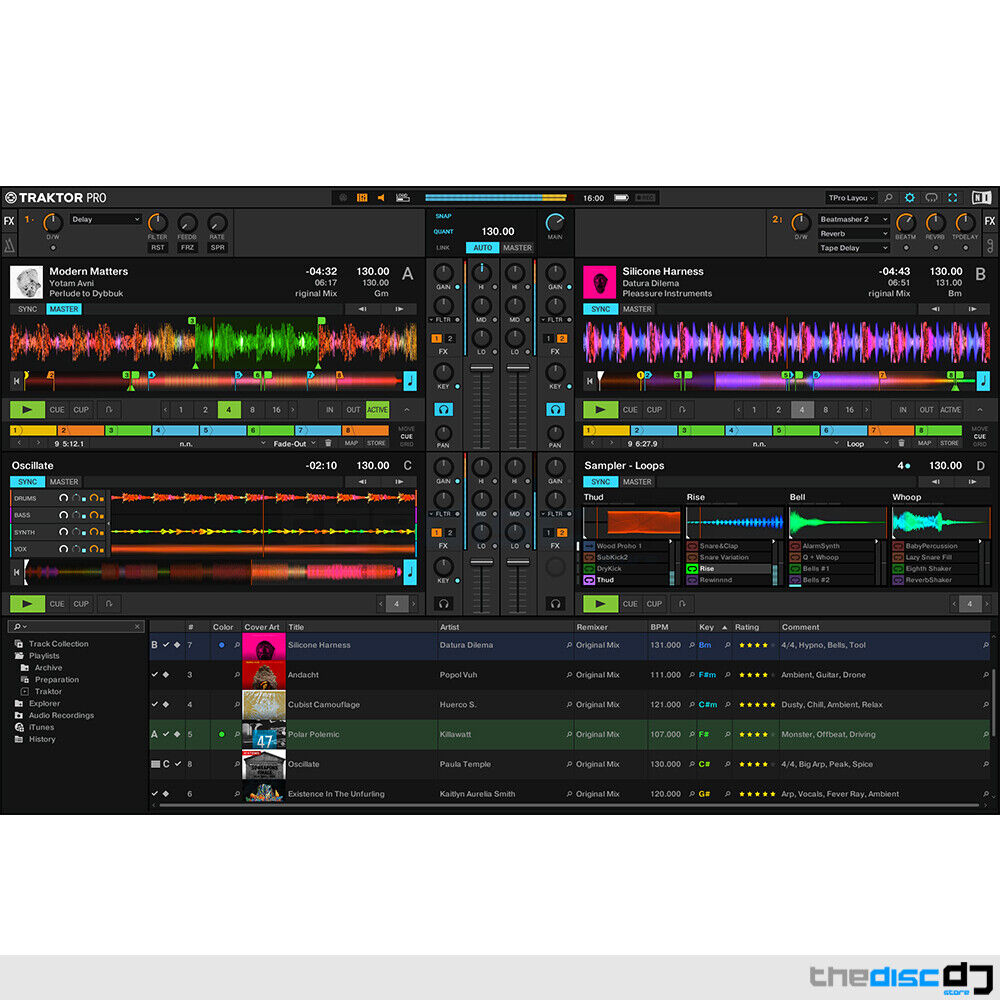The height and width of the screenshot is (1000, 1000).
Task: Open Track Collection in browser tree
Action: (x=58, y=644)
